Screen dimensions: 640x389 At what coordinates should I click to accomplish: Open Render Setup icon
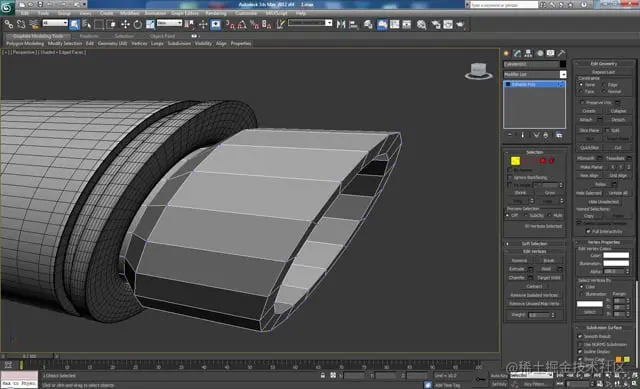point(436,24)
